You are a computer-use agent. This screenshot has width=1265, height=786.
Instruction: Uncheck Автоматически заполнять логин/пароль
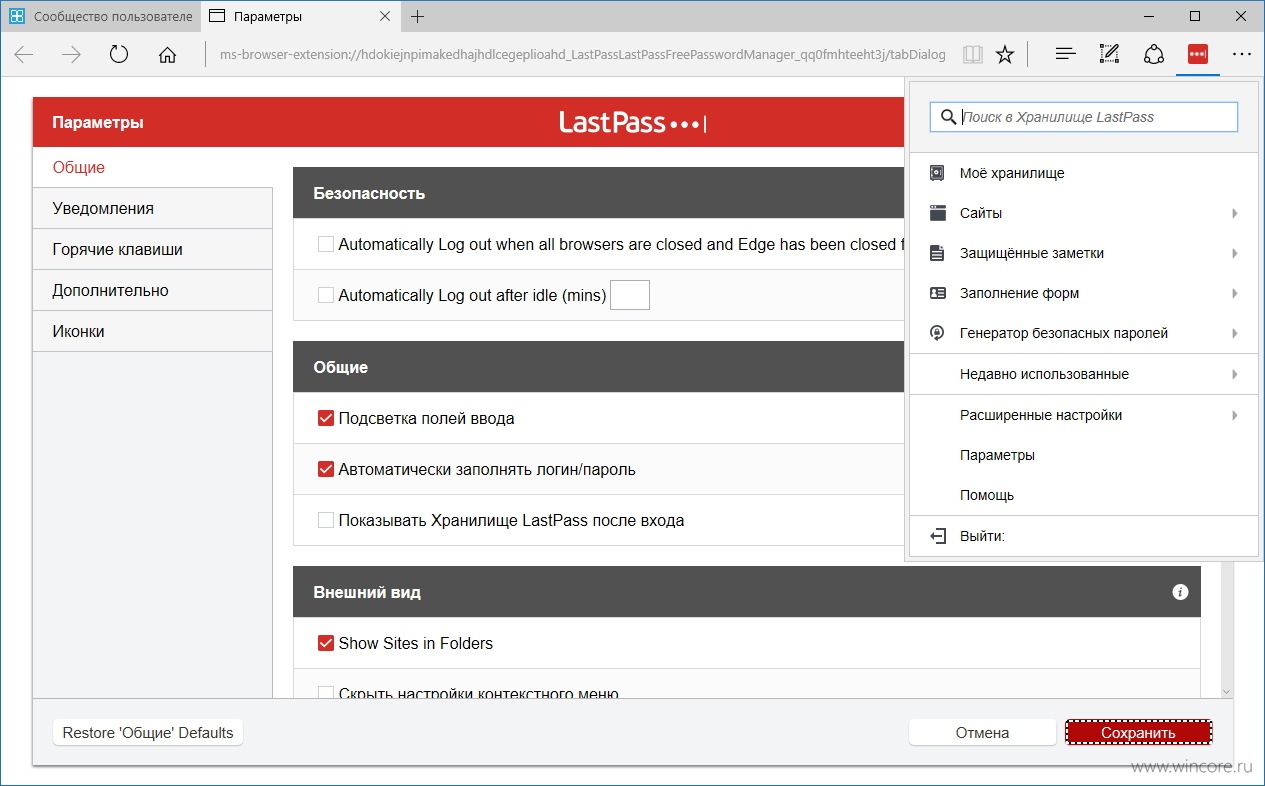pyautogui.click(x=326, y=469)
